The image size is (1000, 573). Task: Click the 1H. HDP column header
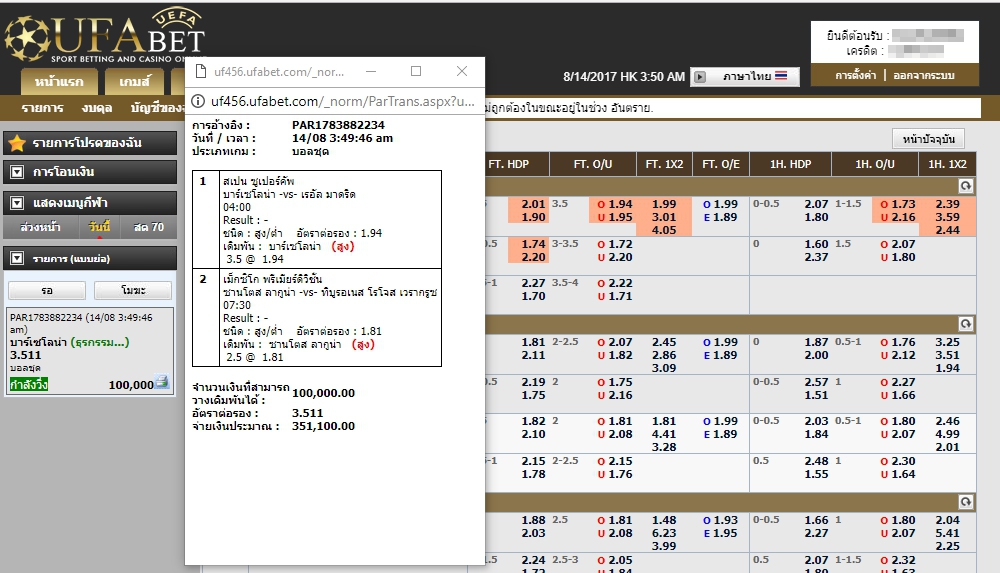pos(790,164)
